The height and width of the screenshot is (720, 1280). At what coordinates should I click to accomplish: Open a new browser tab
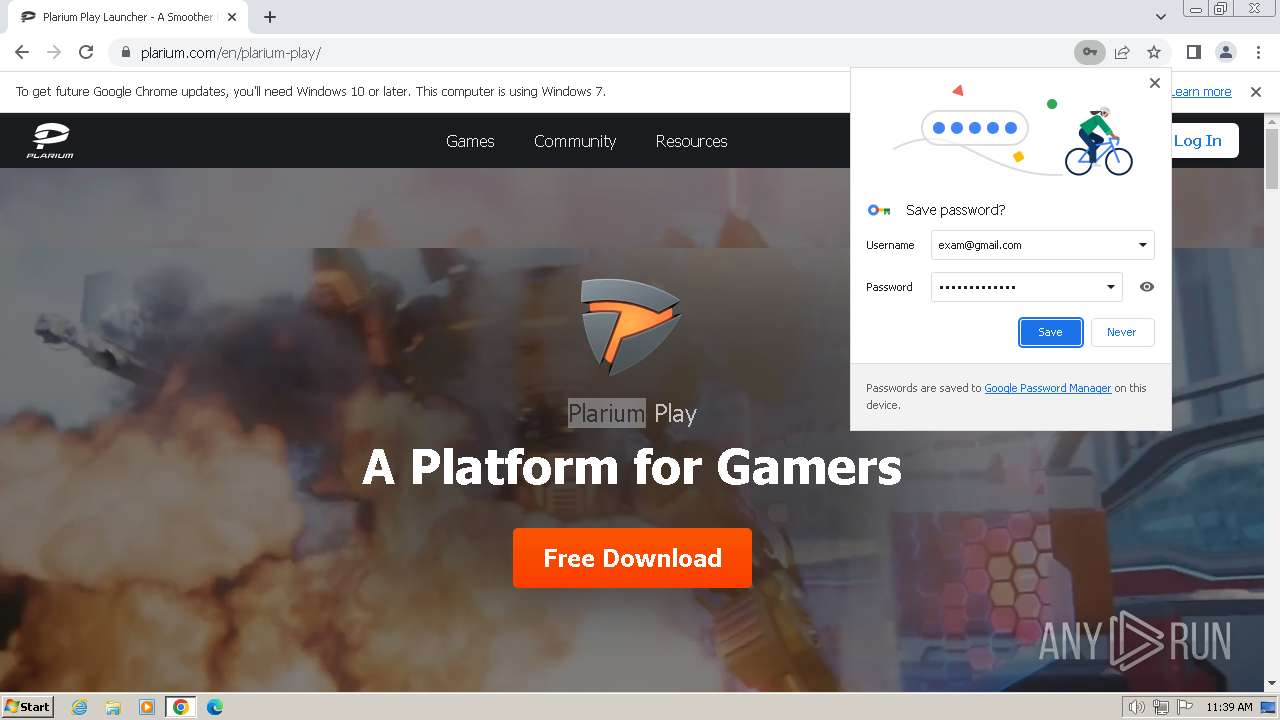click(270, 17)
